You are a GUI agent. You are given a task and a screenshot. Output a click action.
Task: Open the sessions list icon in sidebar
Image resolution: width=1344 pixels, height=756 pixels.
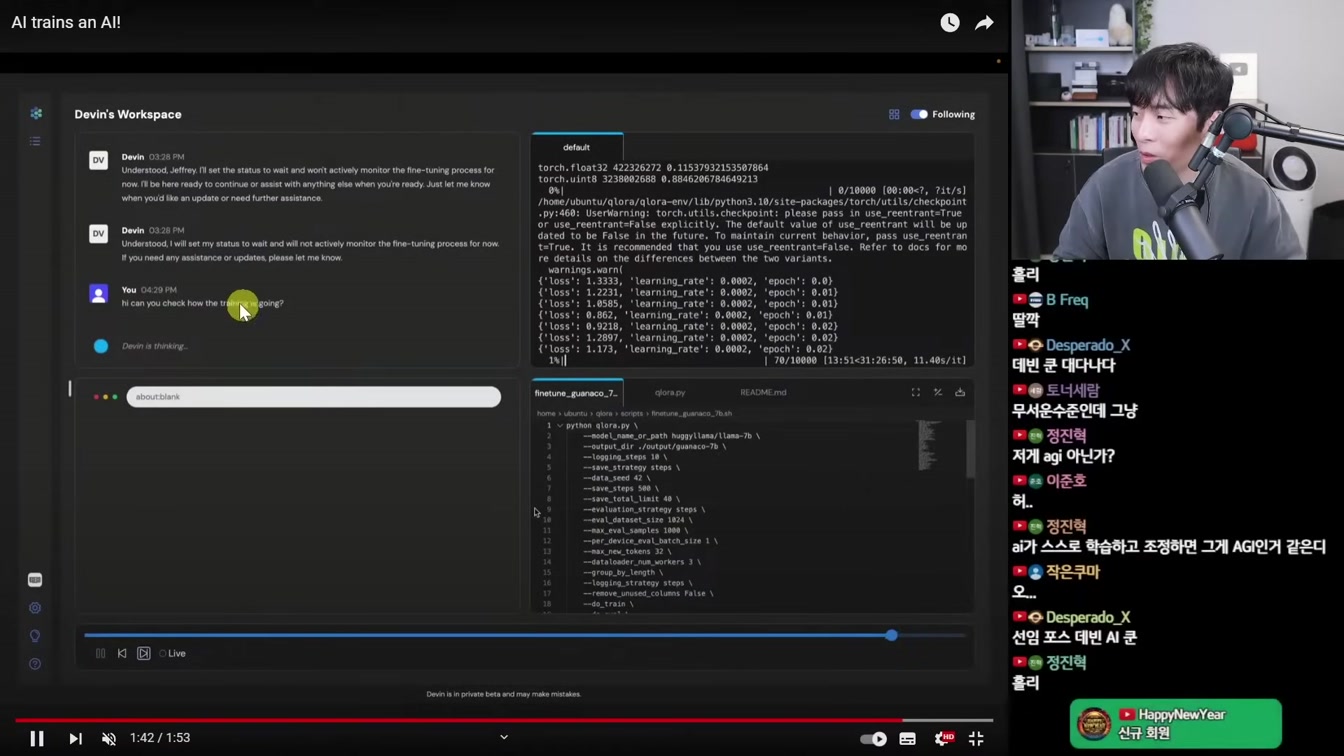pyautogui.click(x=35, y=141)
